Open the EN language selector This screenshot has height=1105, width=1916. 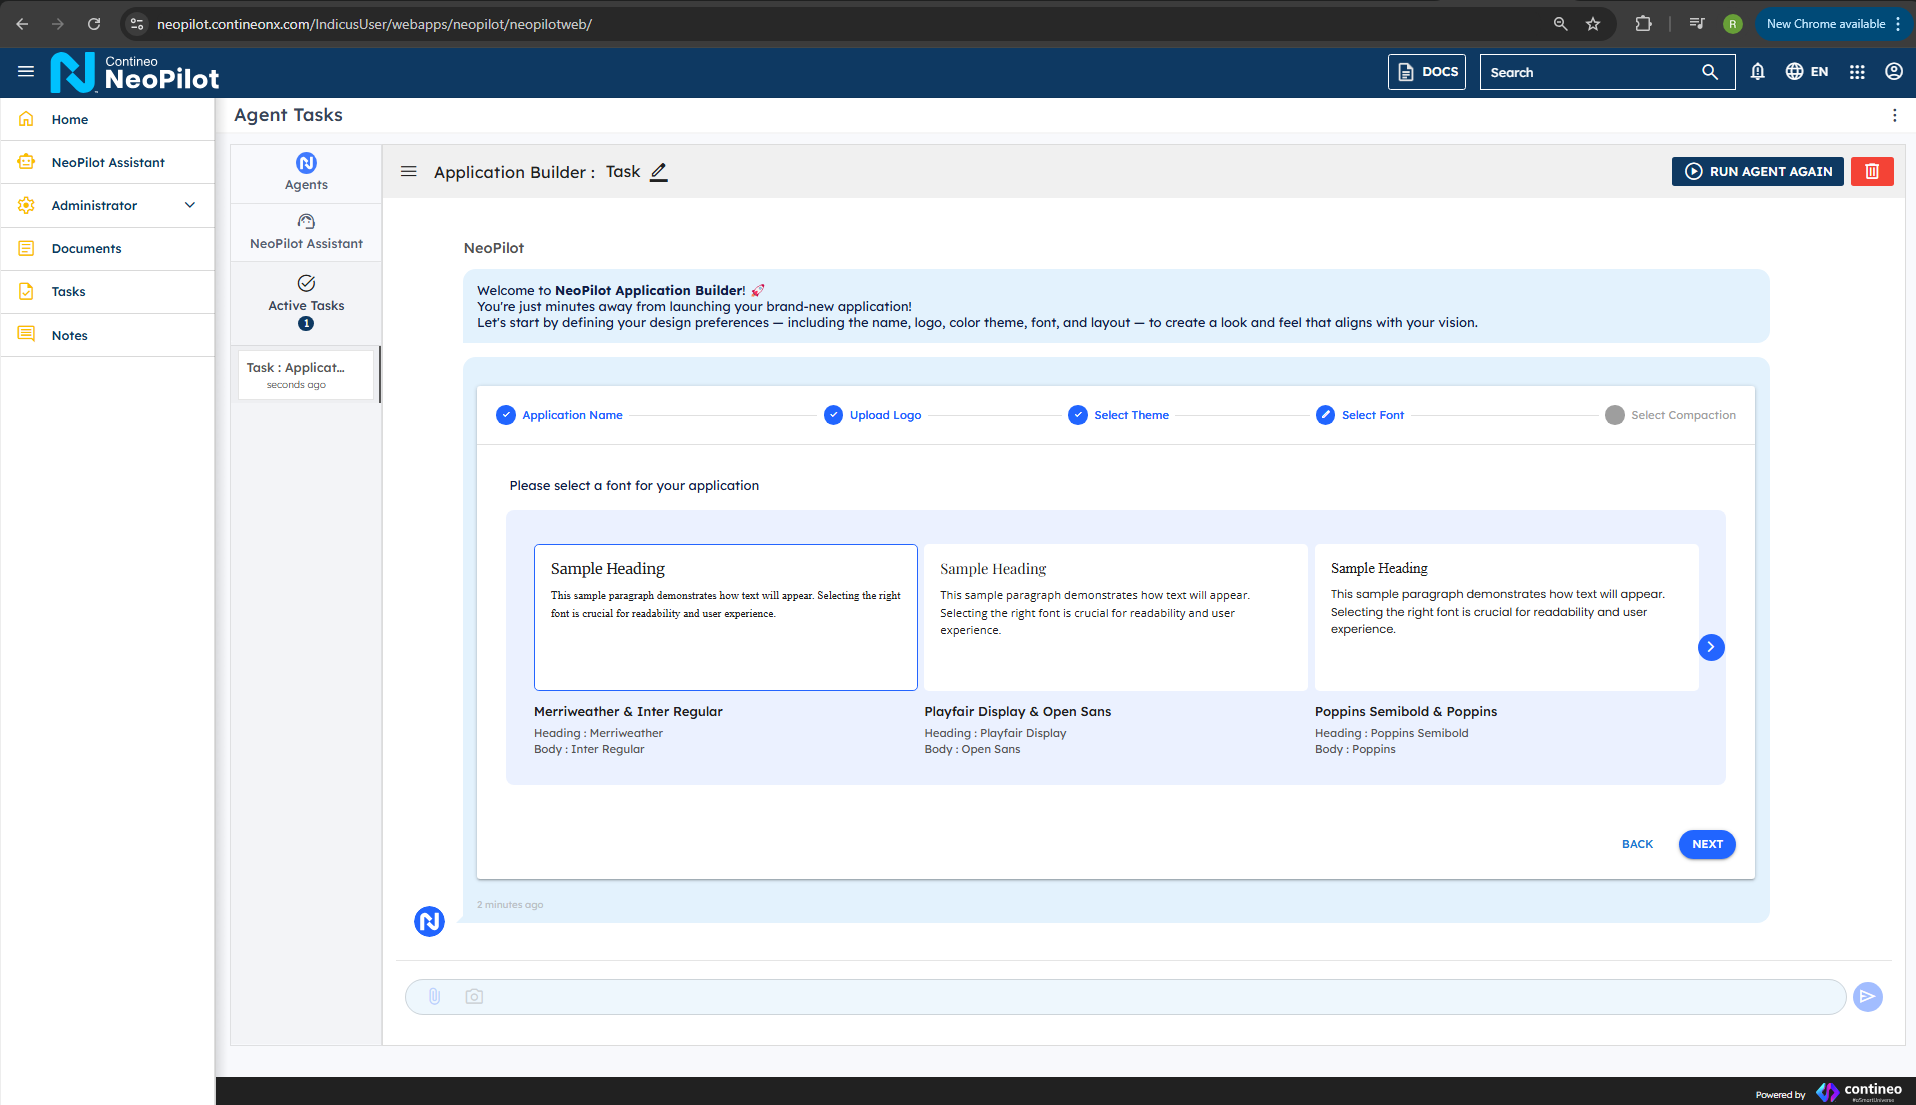(x=1807, y=72)
